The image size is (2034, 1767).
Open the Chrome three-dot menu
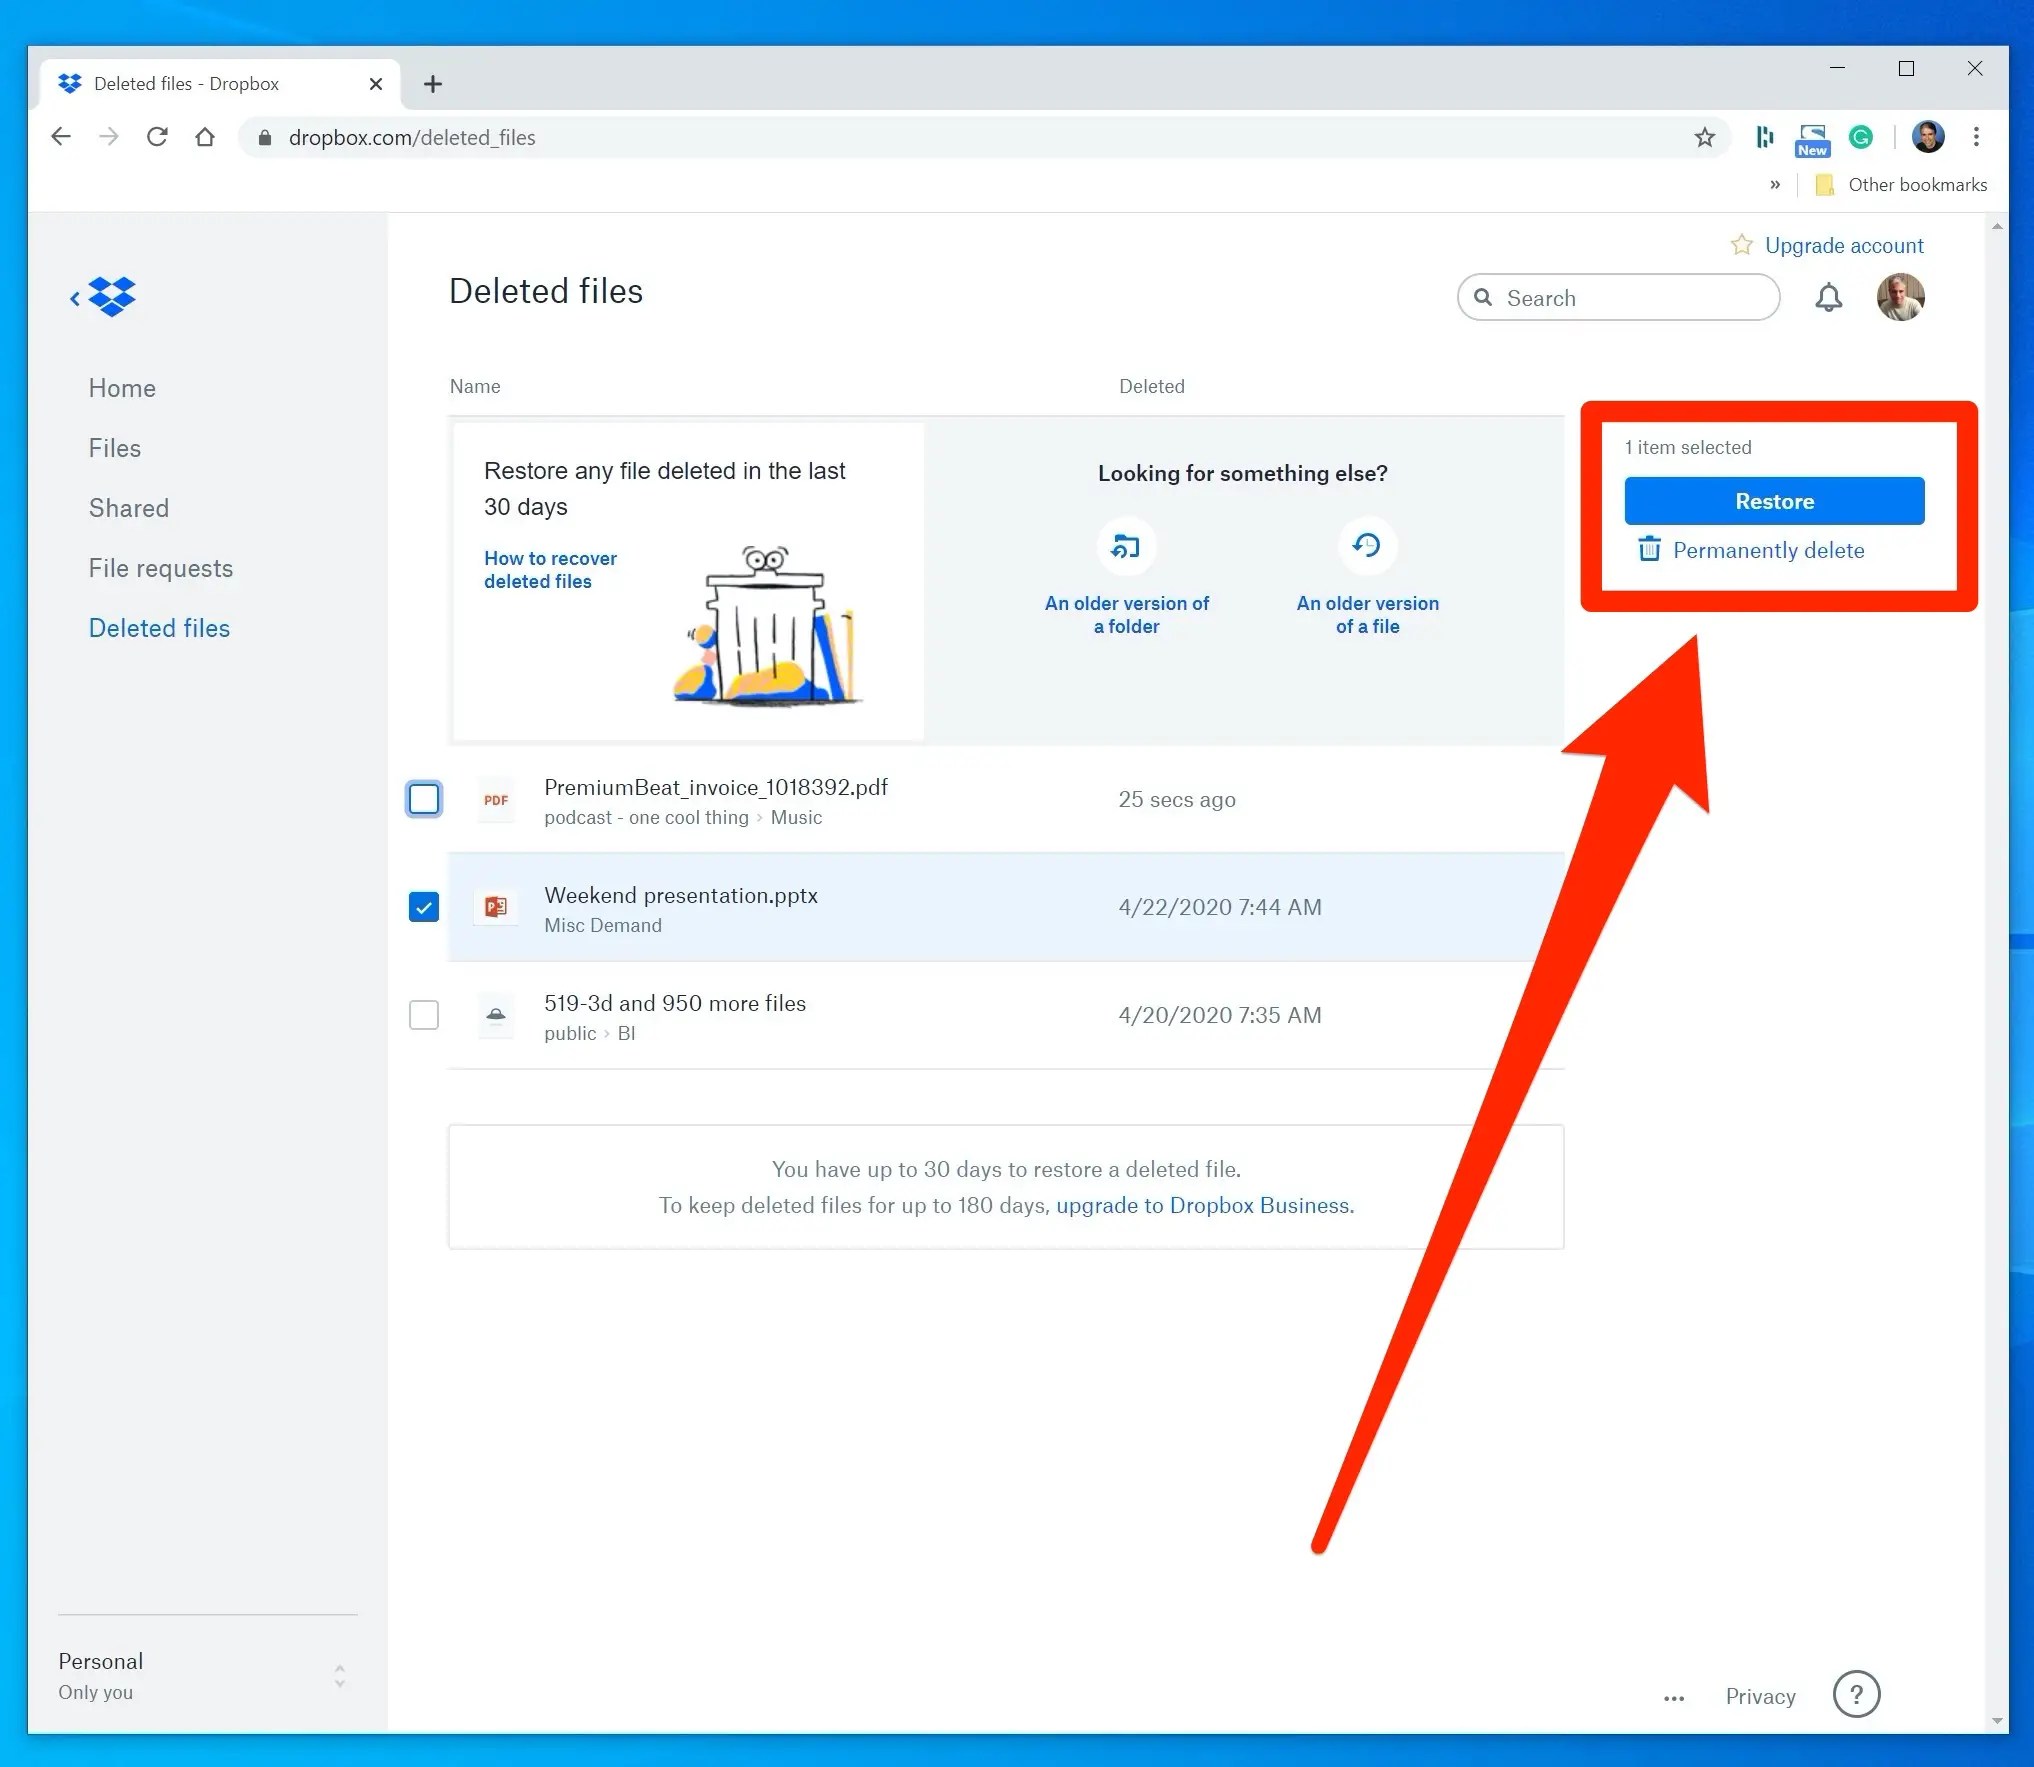[x=1976, y=137]
